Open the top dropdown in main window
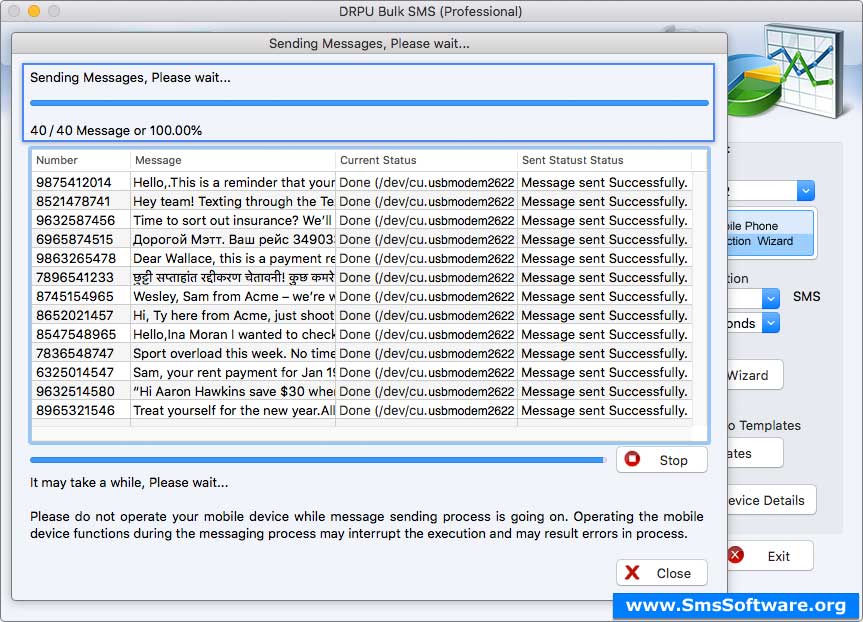 point(805,191)
